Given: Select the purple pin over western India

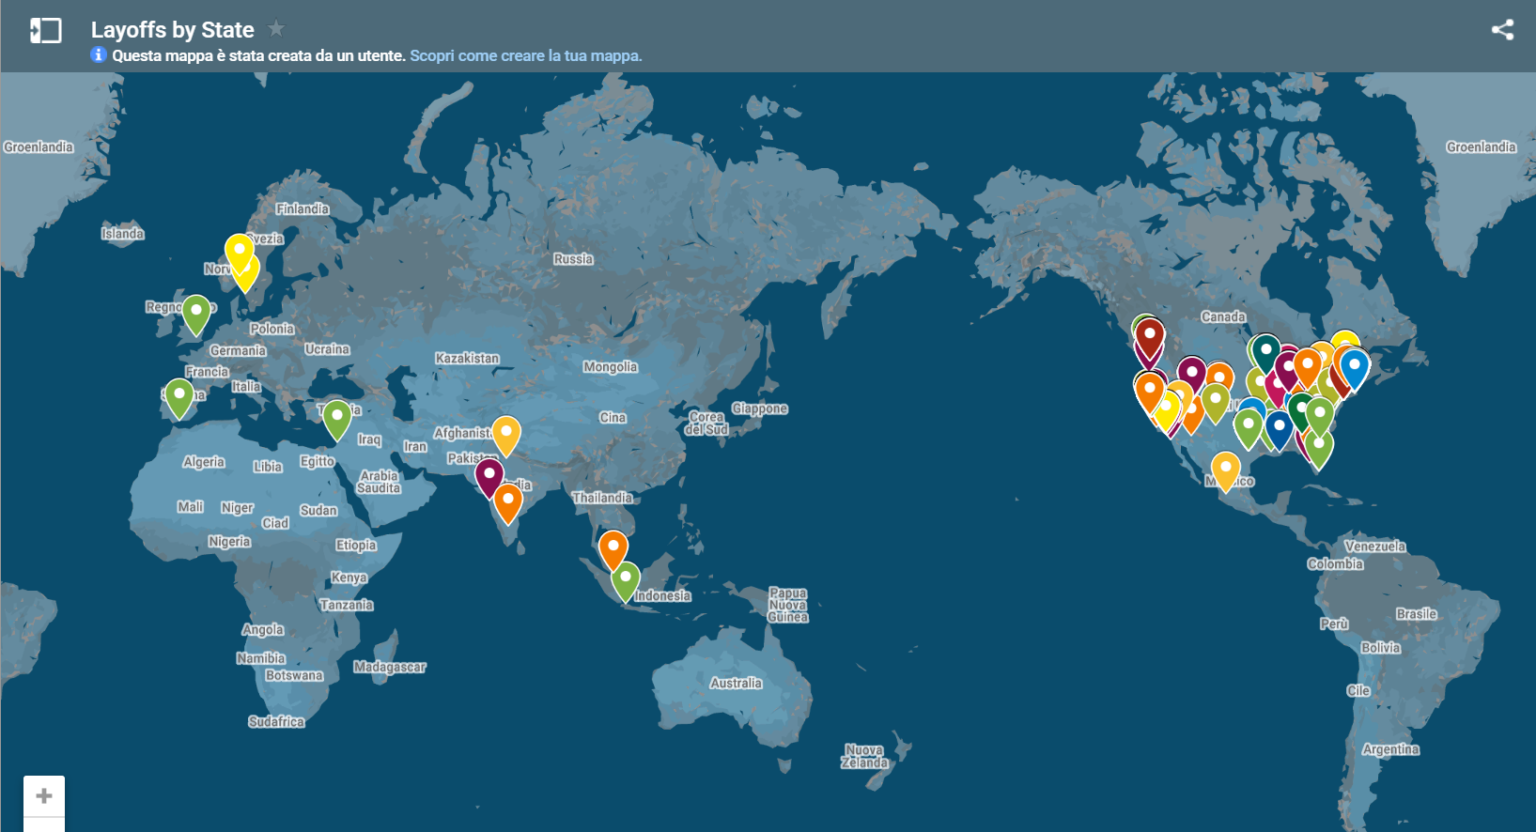Looking at the screenshot, I should click(489, 474).
